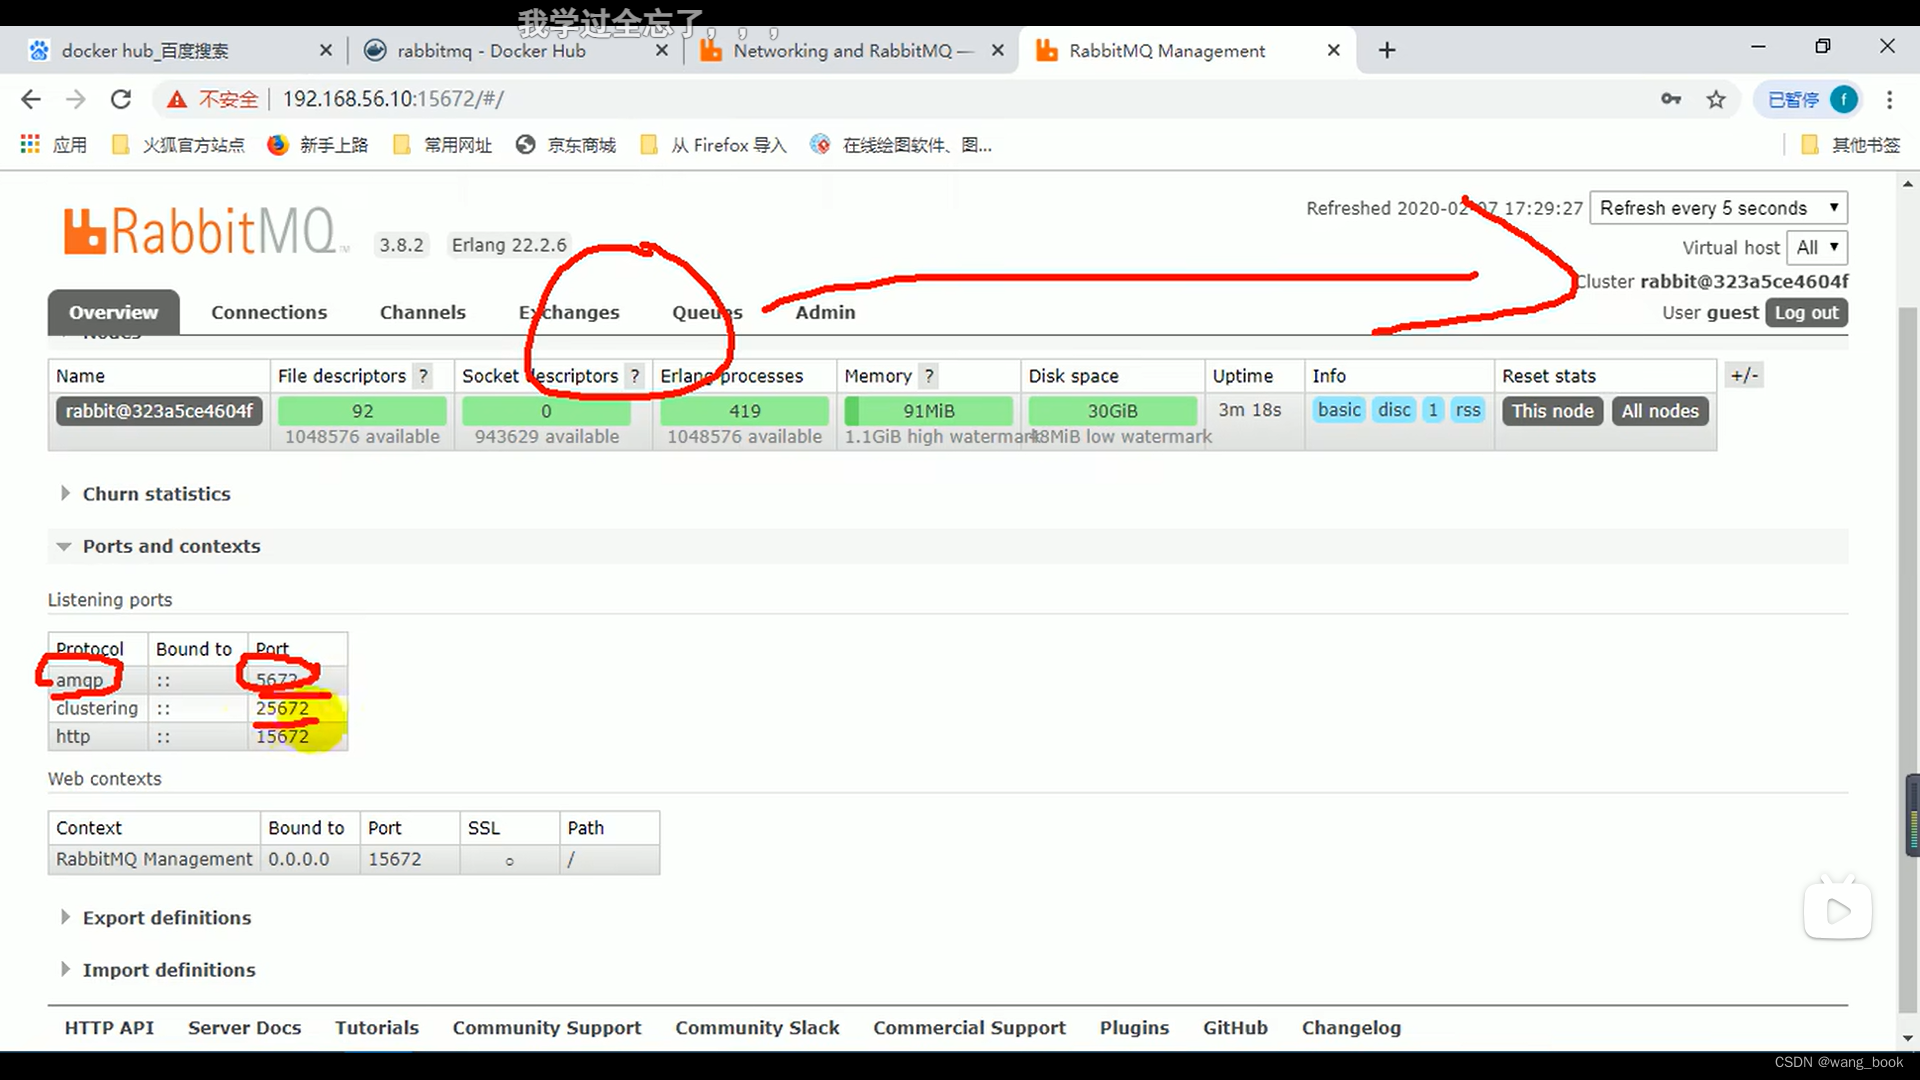The image size is (1920, 1080).
Task: Reload the RabbitMQ management page
Action: click(x=121, y=99)
